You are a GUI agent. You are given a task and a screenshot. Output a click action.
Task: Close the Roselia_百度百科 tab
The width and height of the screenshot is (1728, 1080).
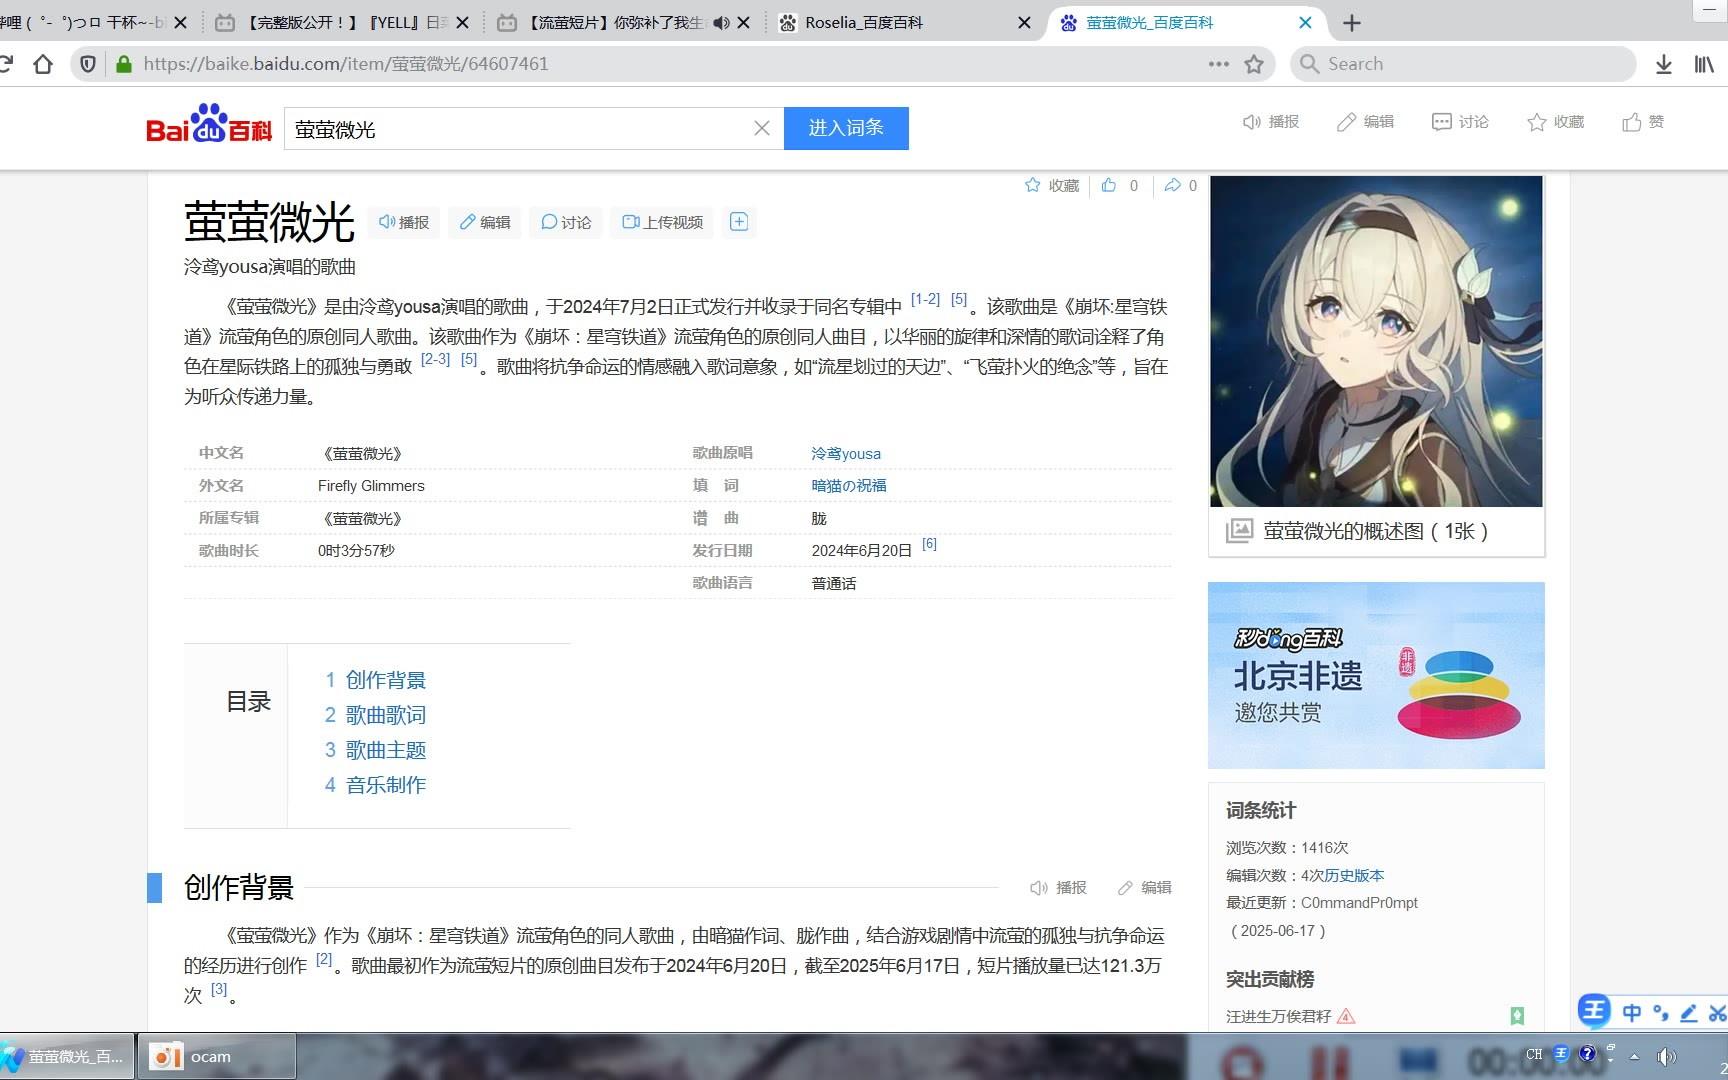pyautogui.click(x=1024, y=23)
